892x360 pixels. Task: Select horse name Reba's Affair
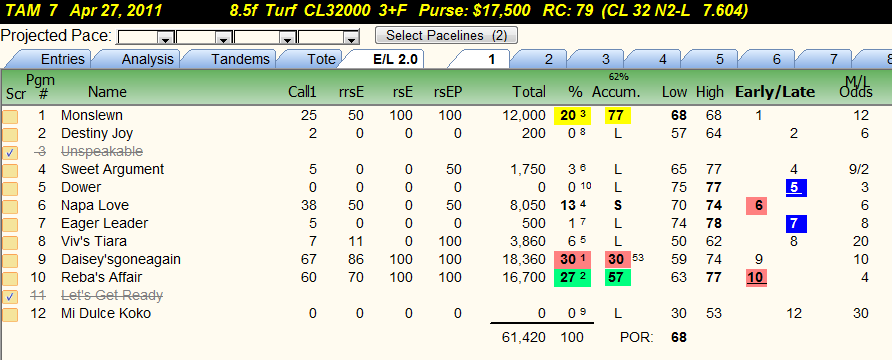click(x=101, y=278)
